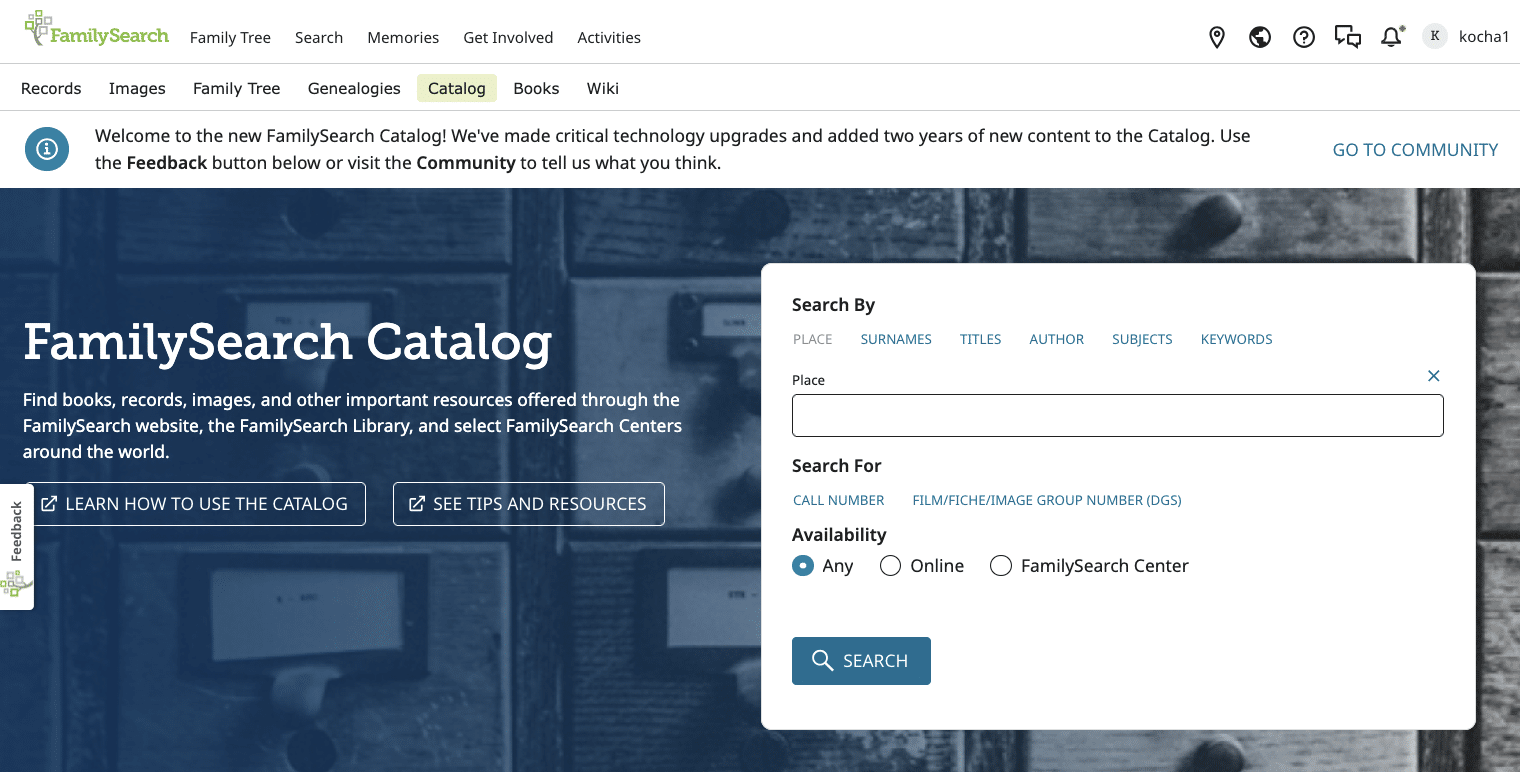Search by SUBJECTS option
The width and height of the screenshot is (1520, 772).
pos(1142,339)
